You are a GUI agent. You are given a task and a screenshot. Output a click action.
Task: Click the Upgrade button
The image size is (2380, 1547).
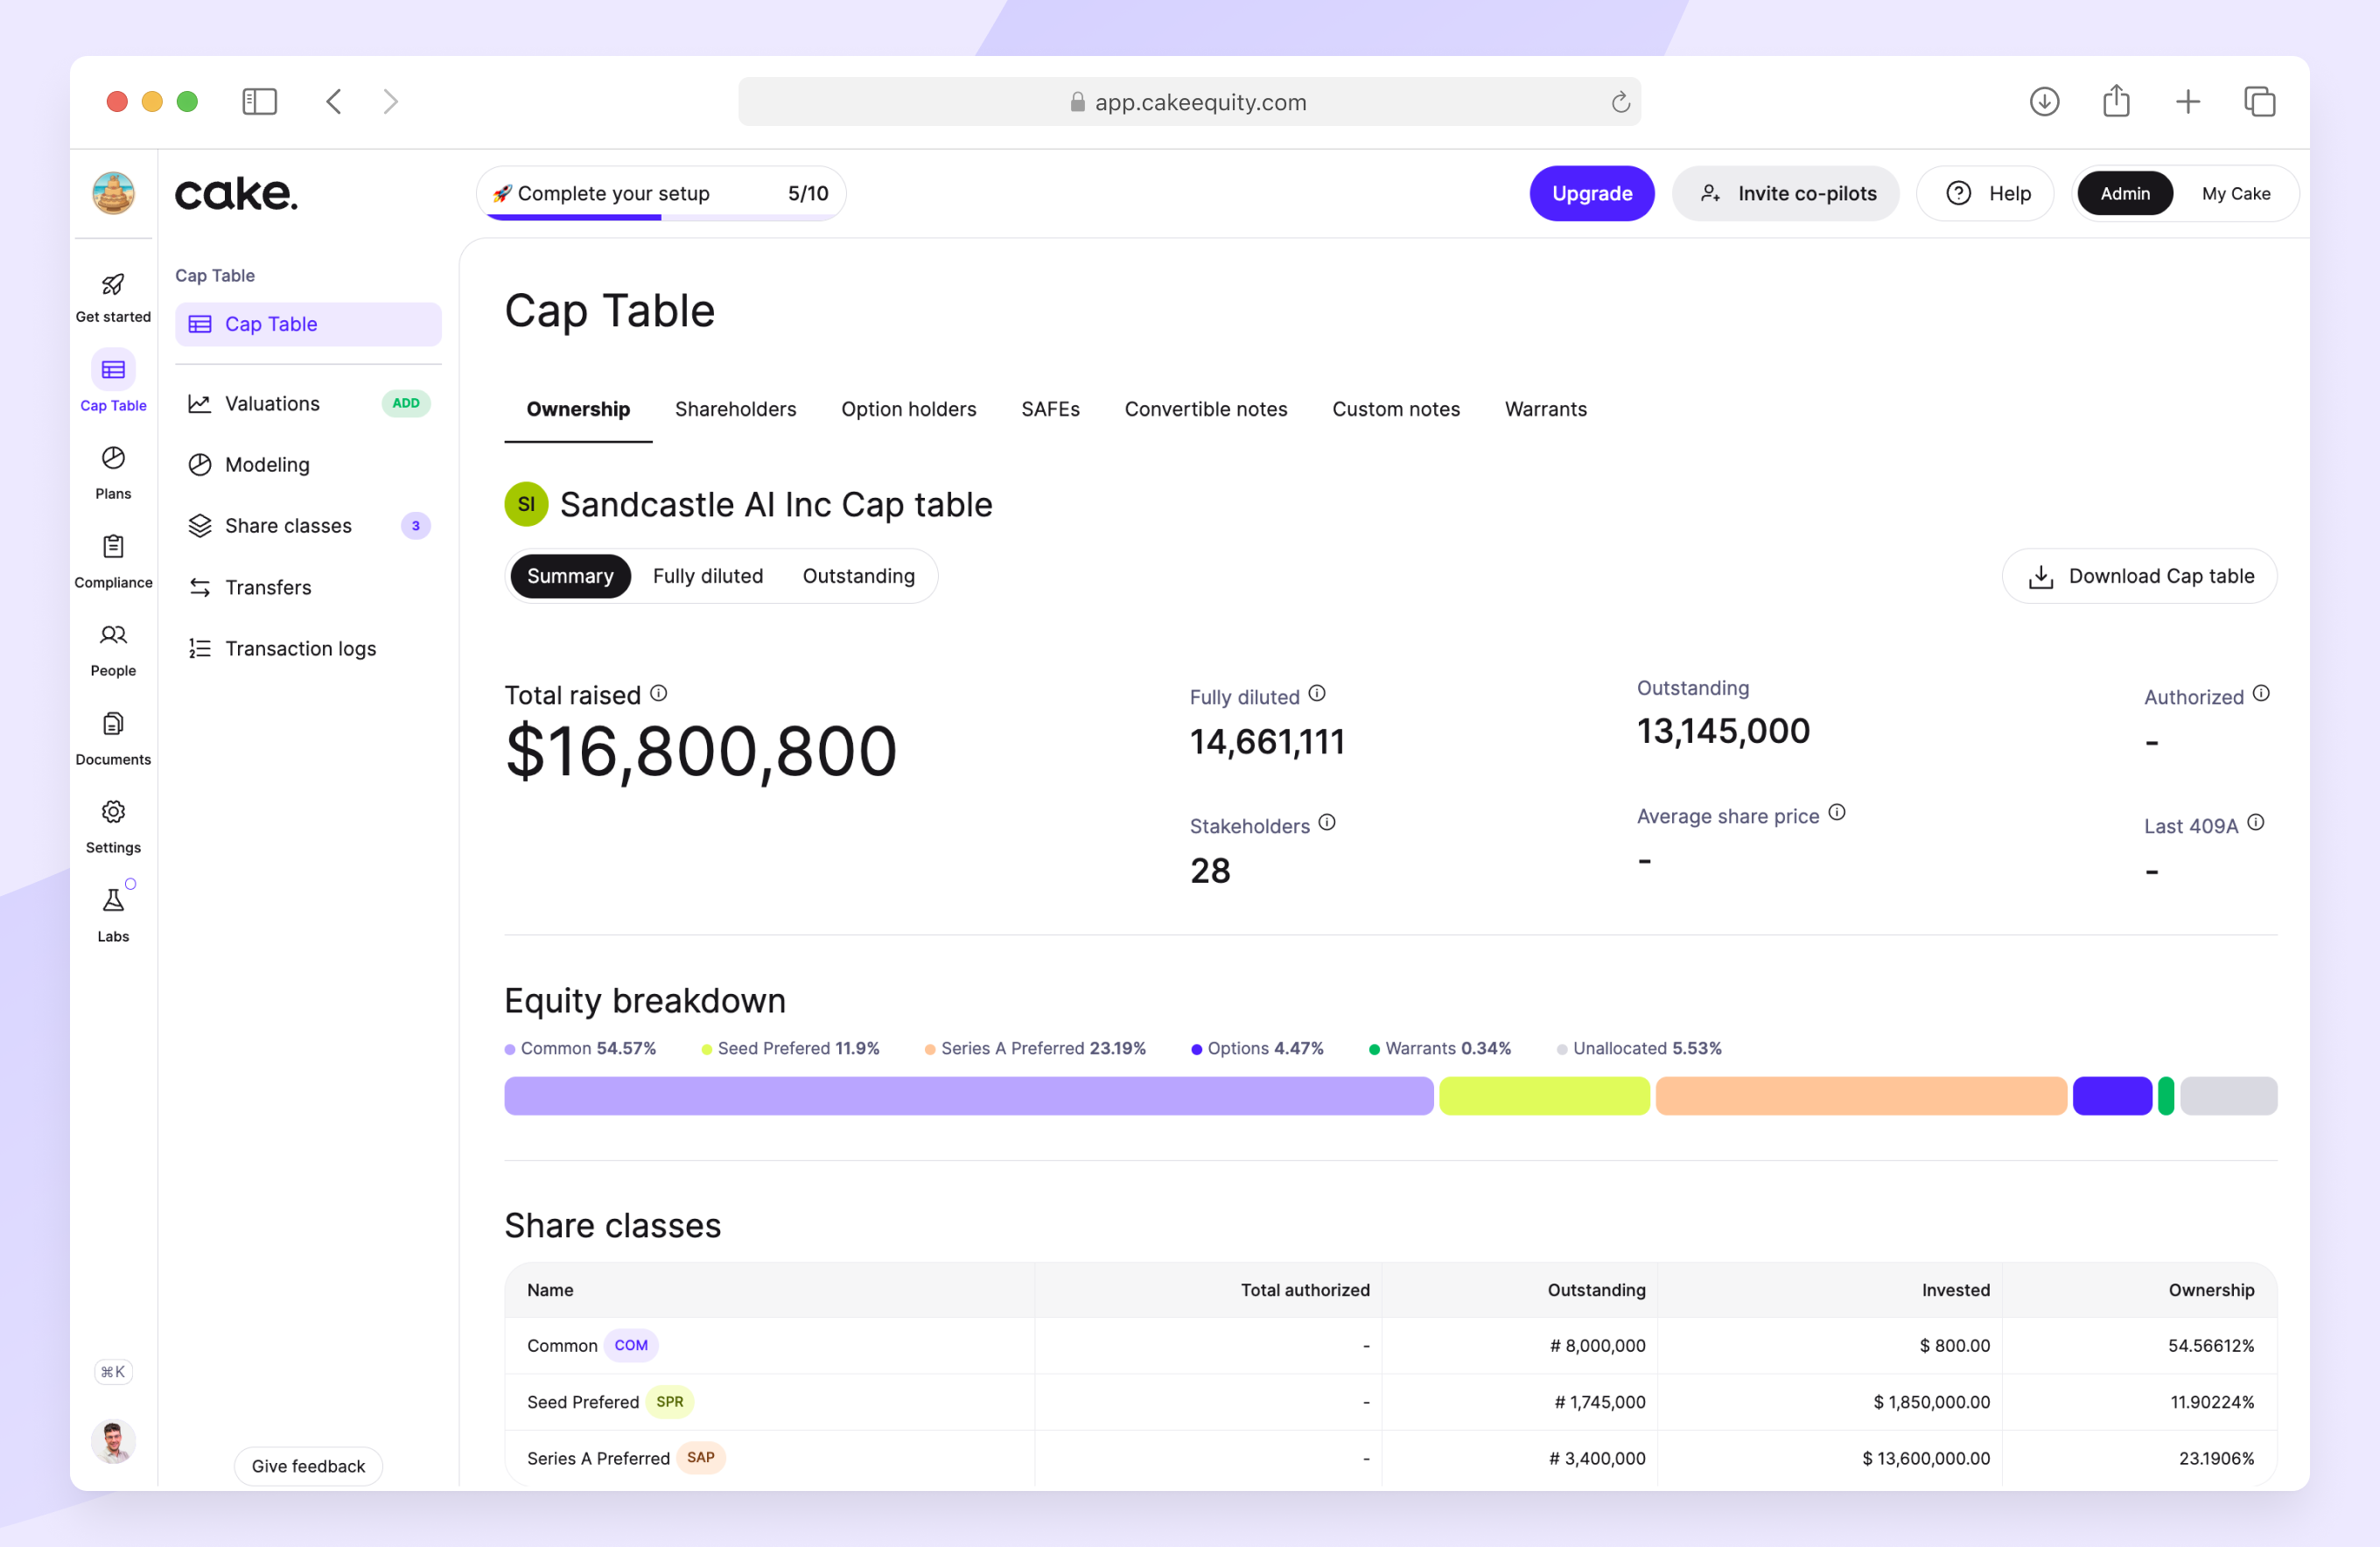click(1592, 193)
